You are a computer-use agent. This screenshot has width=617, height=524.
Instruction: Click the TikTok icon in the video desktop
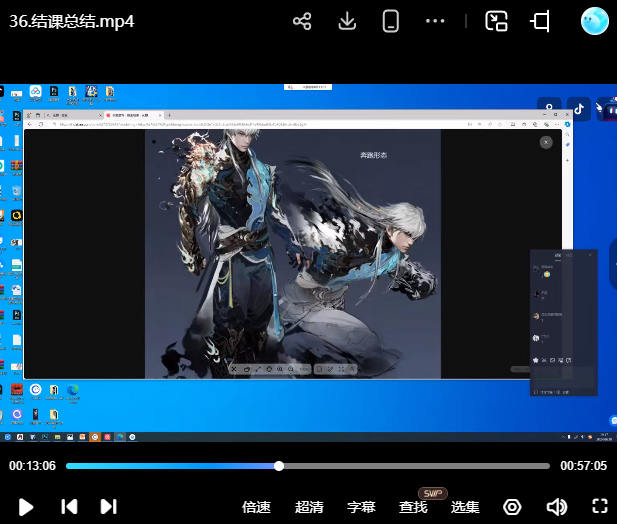[578, 109]
